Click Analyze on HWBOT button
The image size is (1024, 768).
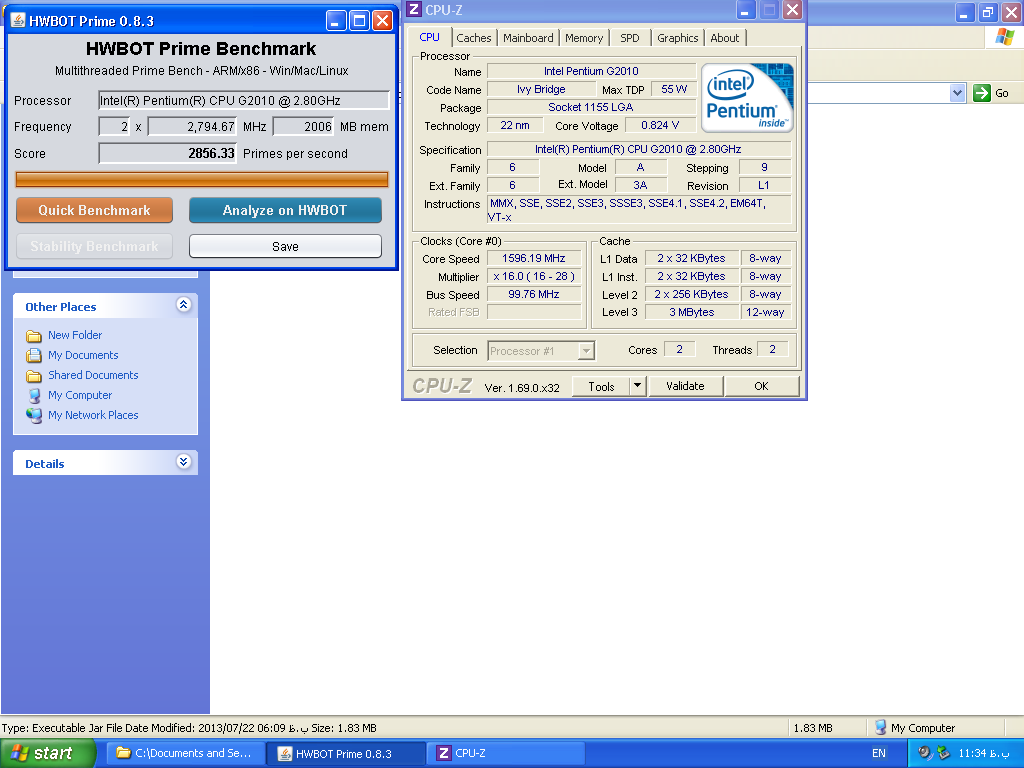point(285,210)
